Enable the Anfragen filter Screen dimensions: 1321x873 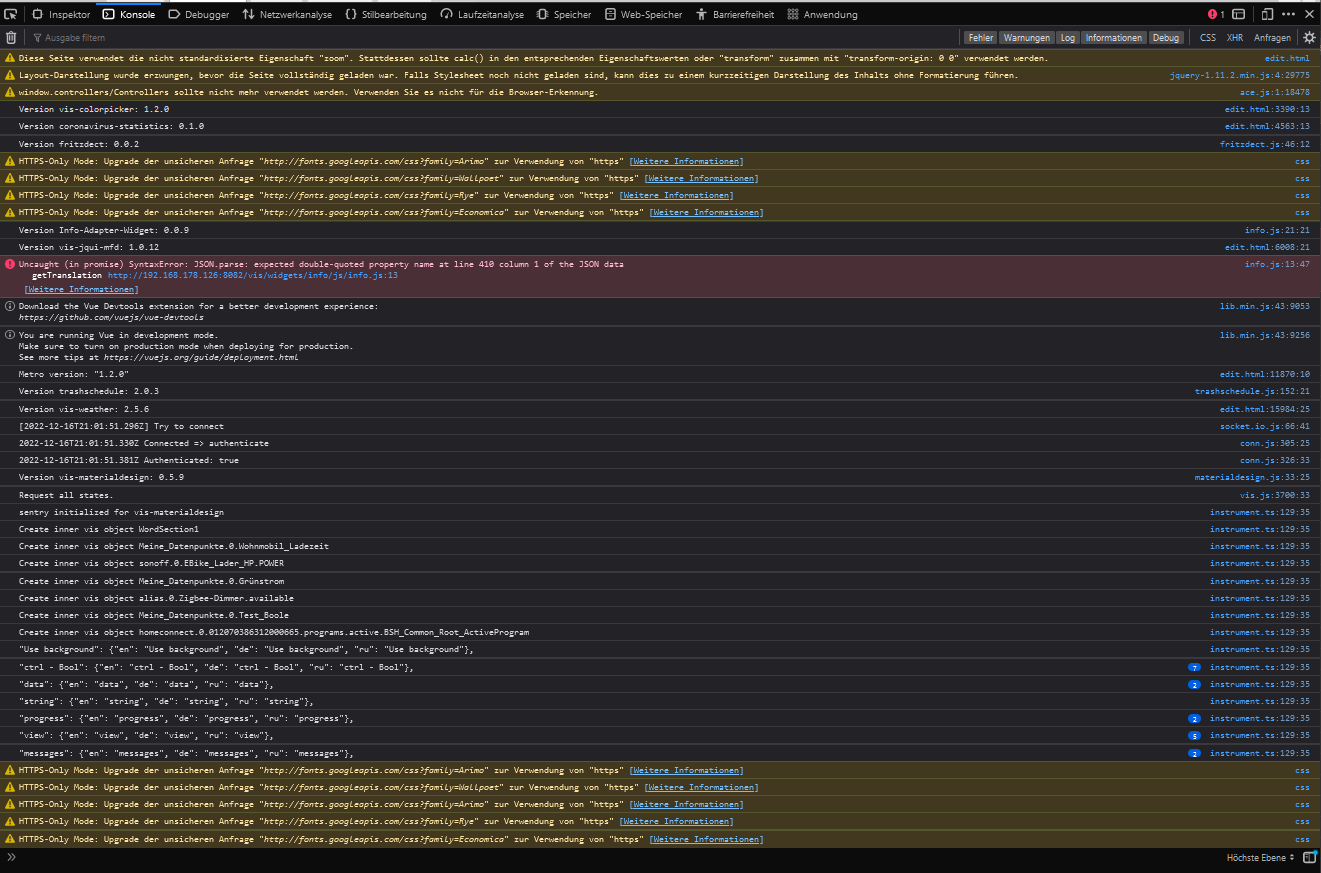pyautogui.click(x=1272, y=37)
